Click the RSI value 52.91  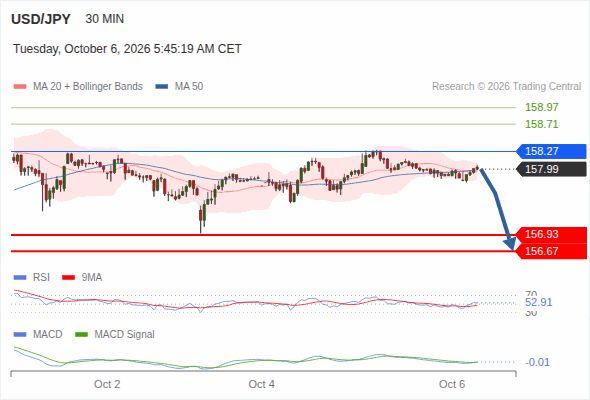tap(538, 303)
